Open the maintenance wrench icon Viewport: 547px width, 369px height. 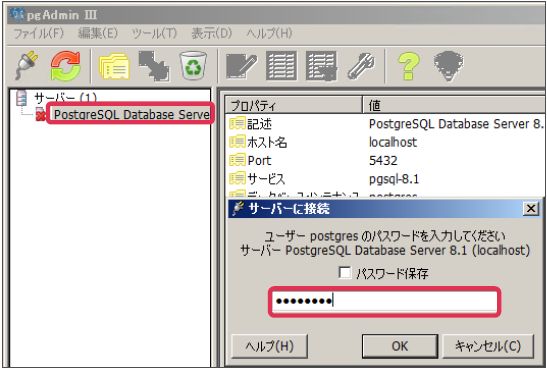[361, 66]
